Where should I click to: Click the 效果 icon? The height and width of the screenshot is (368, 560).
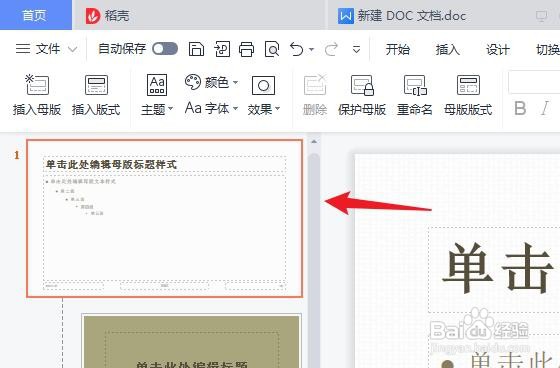coord(264,85)
